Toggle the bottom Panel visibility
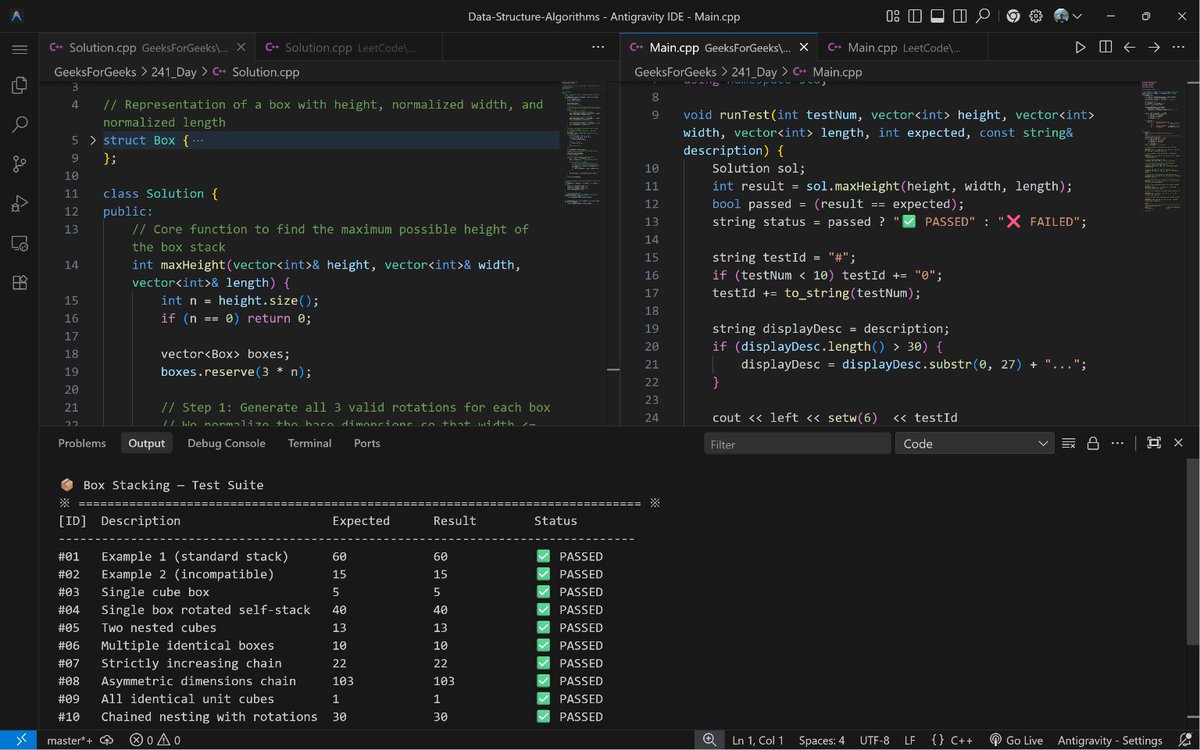Screen dimensions: 1200x750 [x=938, y=16]
